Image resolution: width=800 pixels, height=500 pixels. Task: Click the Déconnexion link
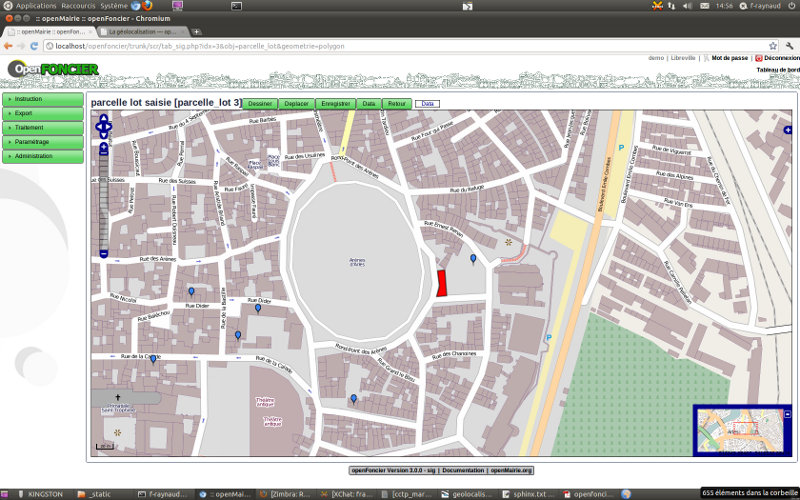[780, 58]
